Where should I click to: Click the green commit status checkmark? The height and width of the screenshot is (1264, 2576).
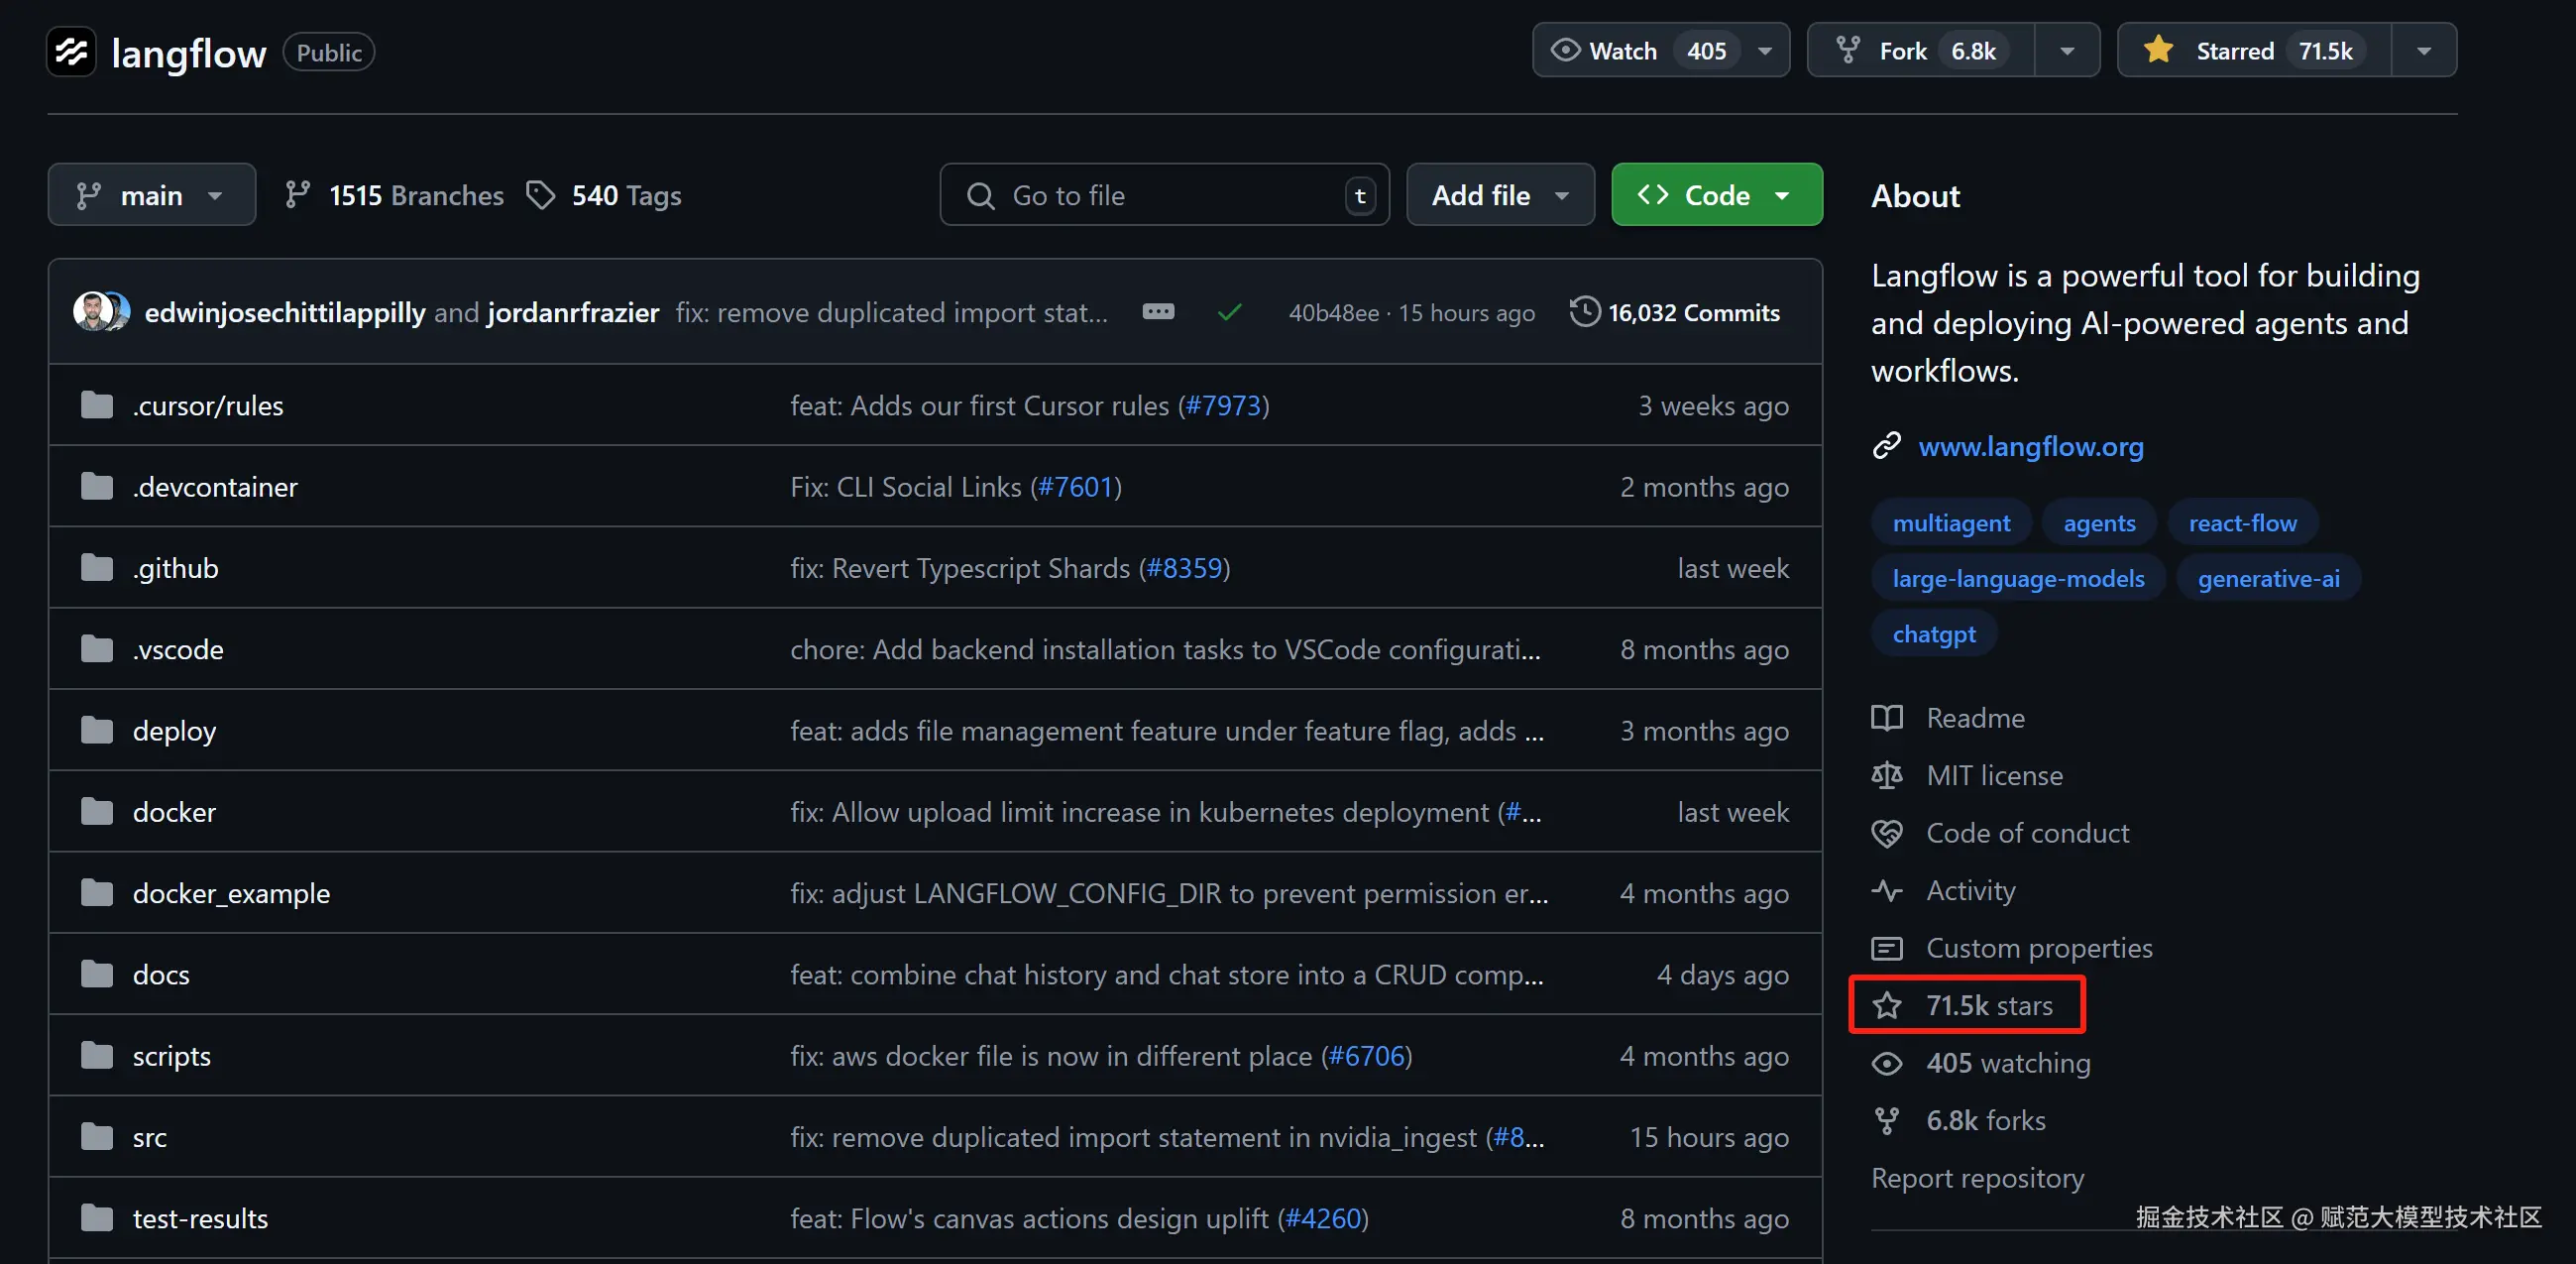coord(1229,313)
